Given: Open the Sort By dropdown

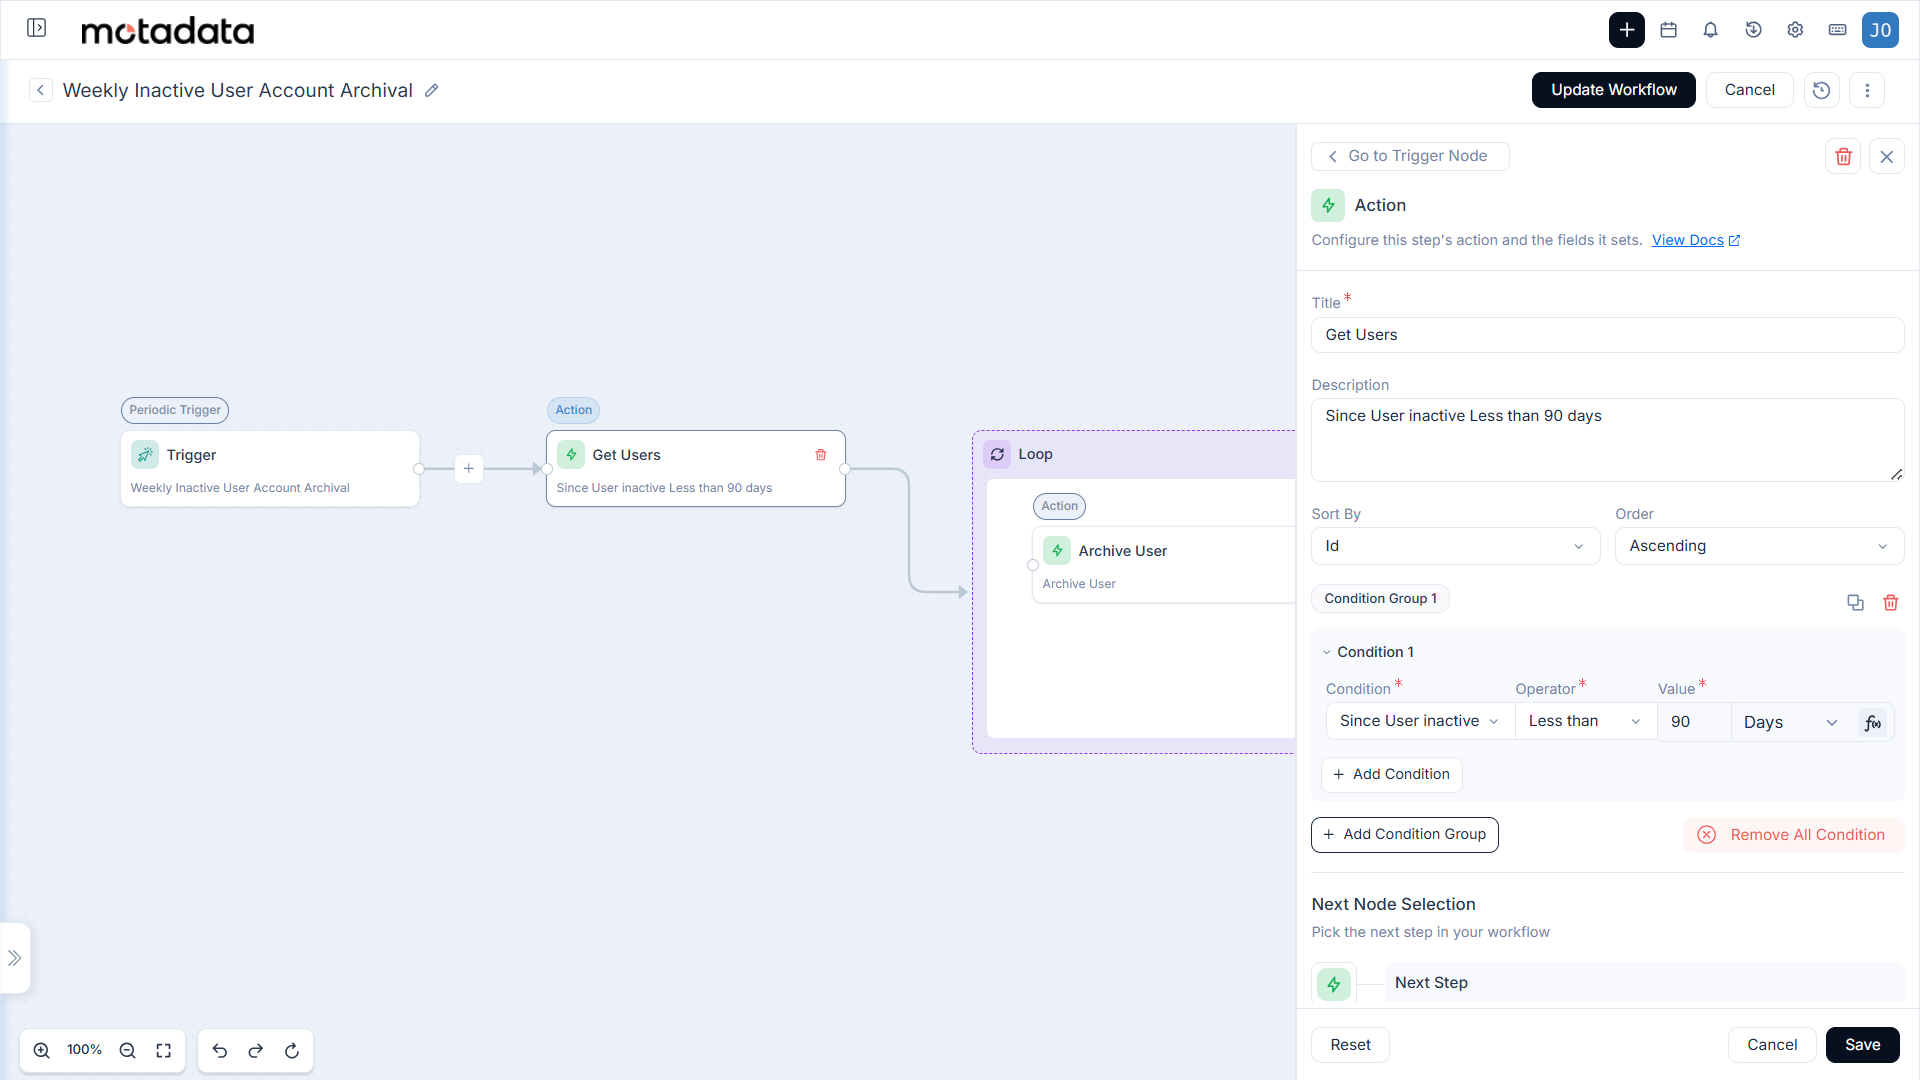Looking at the screenshot, I should point(1455,546).
